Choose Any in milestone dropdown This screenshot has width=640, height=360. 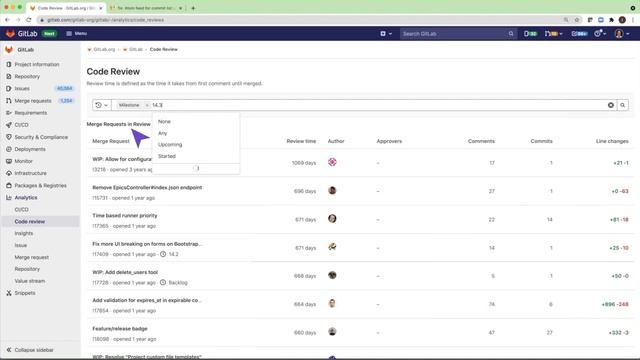[162, 133]
